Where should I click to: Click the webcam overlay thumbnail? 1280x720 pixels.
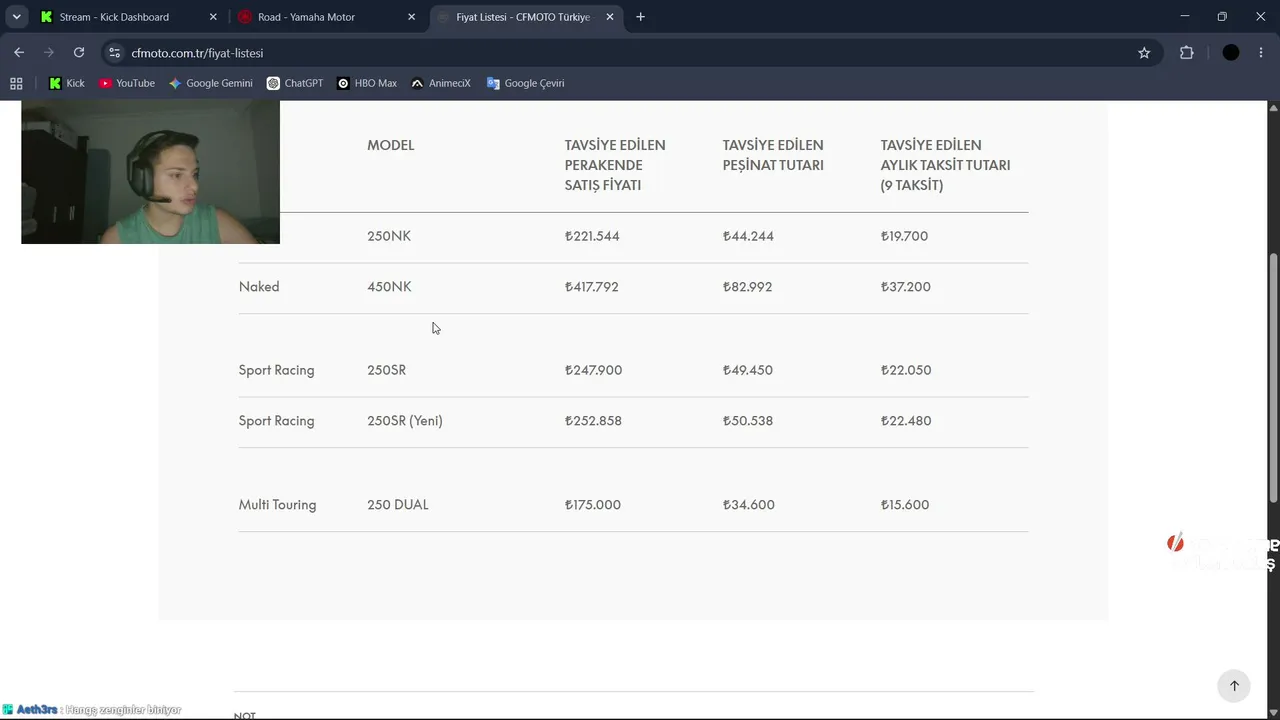coord(150,172)
